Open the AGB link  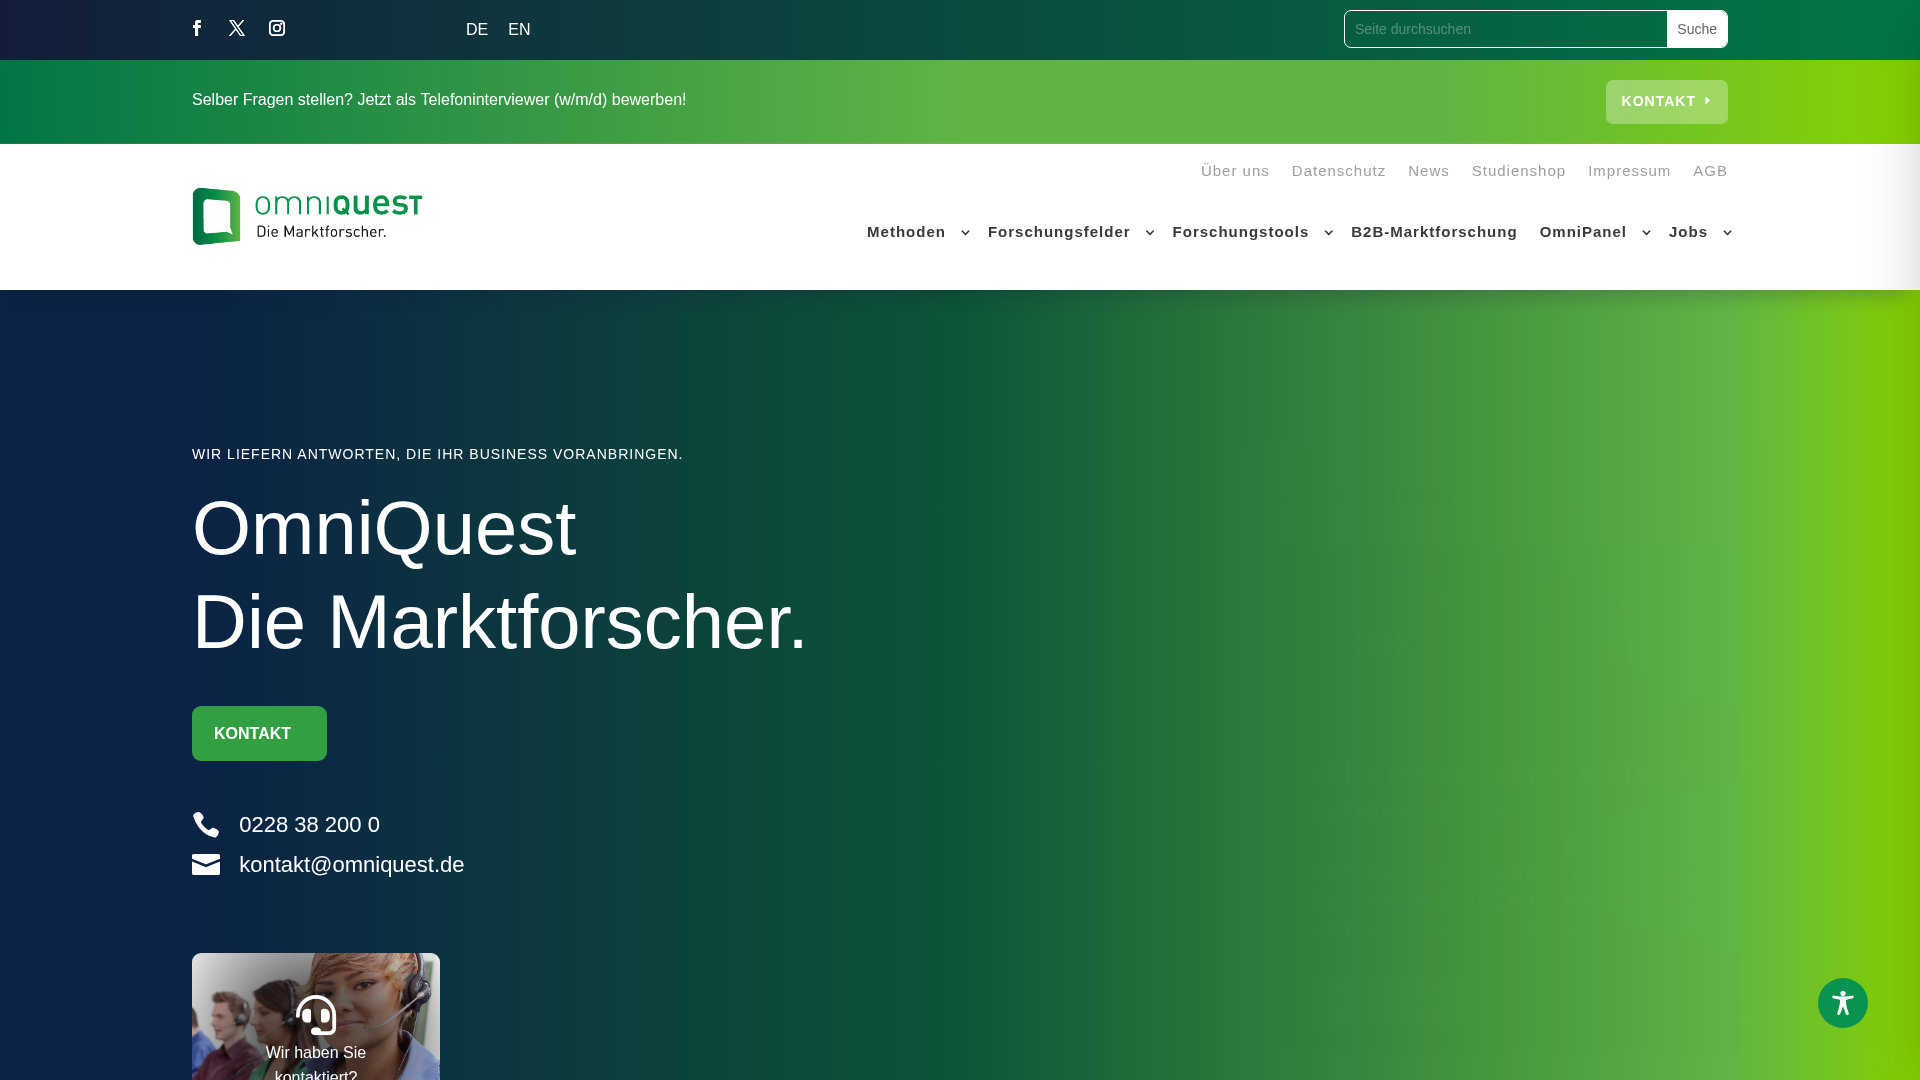1710,171
